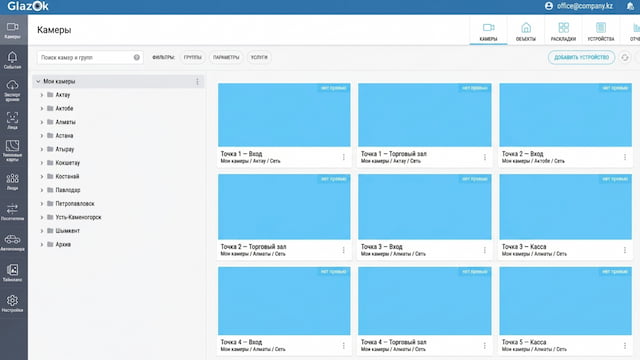Open the three-dot menu for Точка 4 – Торговый зал
Image resolution: width=640 pixels, height=360 pixels.
click(485, 346)
